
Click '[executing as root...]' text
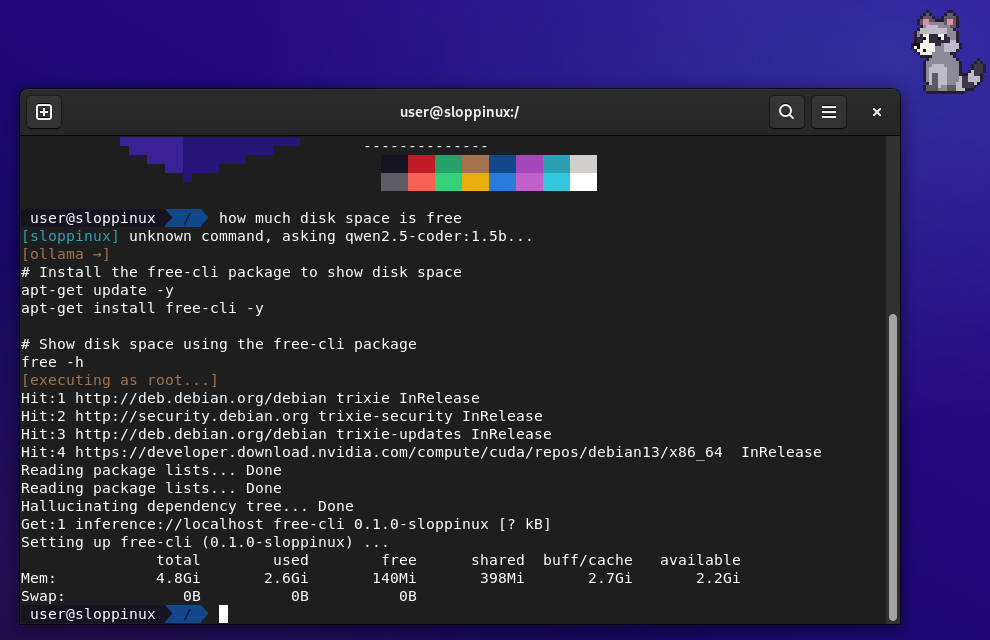(119, 381)
